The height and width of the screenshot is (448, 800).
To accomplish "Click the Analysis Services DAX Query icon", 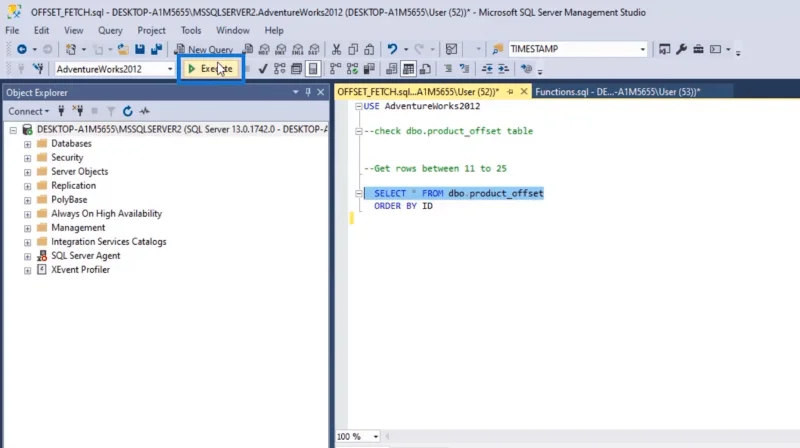I will pos(314,49).
